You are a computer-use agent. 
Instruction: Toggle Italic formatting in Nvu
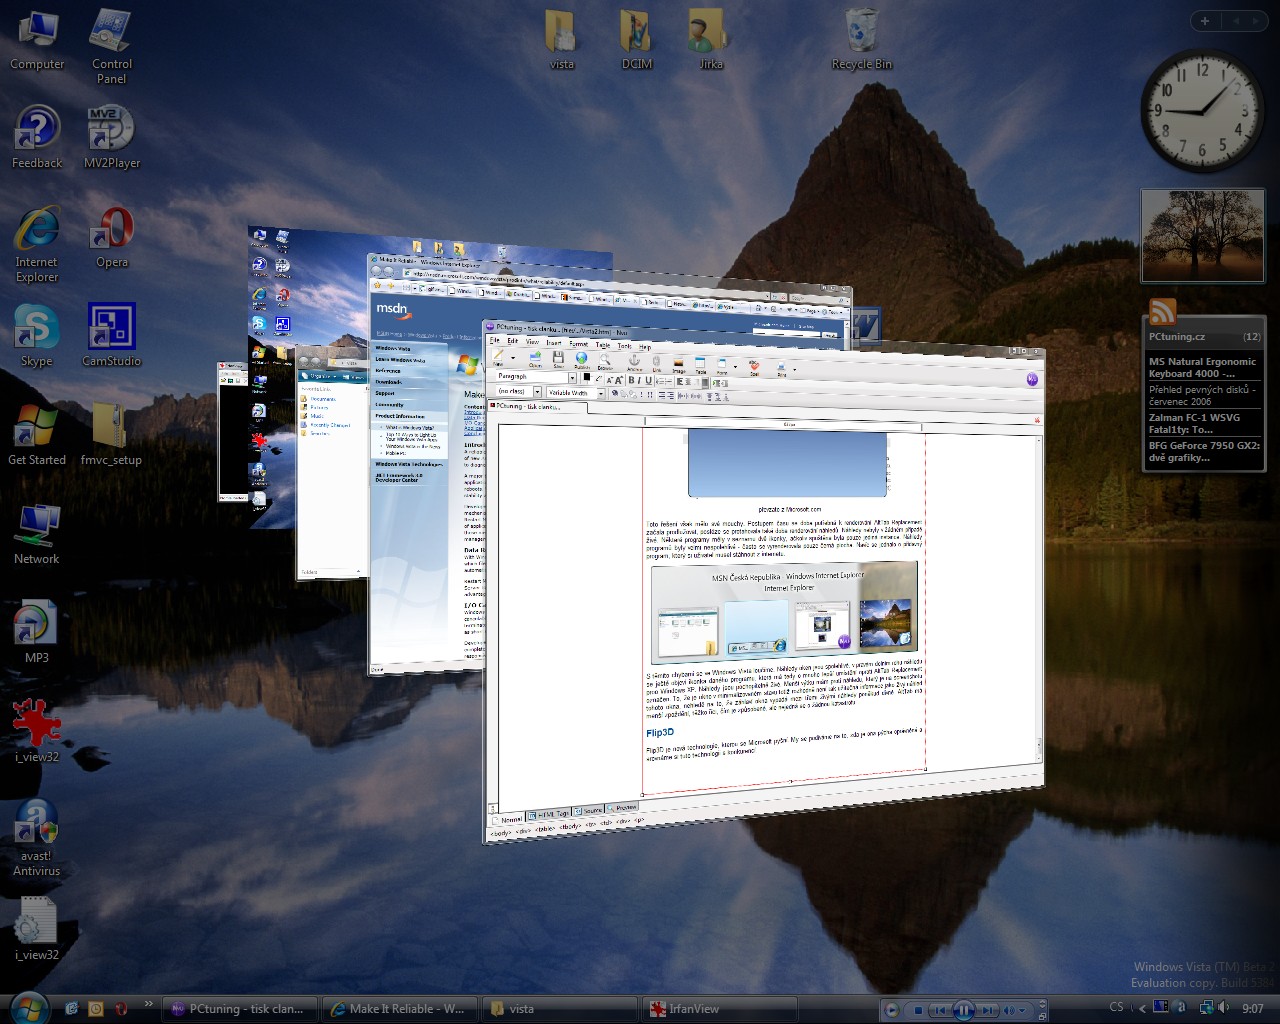tap(640, 380)
